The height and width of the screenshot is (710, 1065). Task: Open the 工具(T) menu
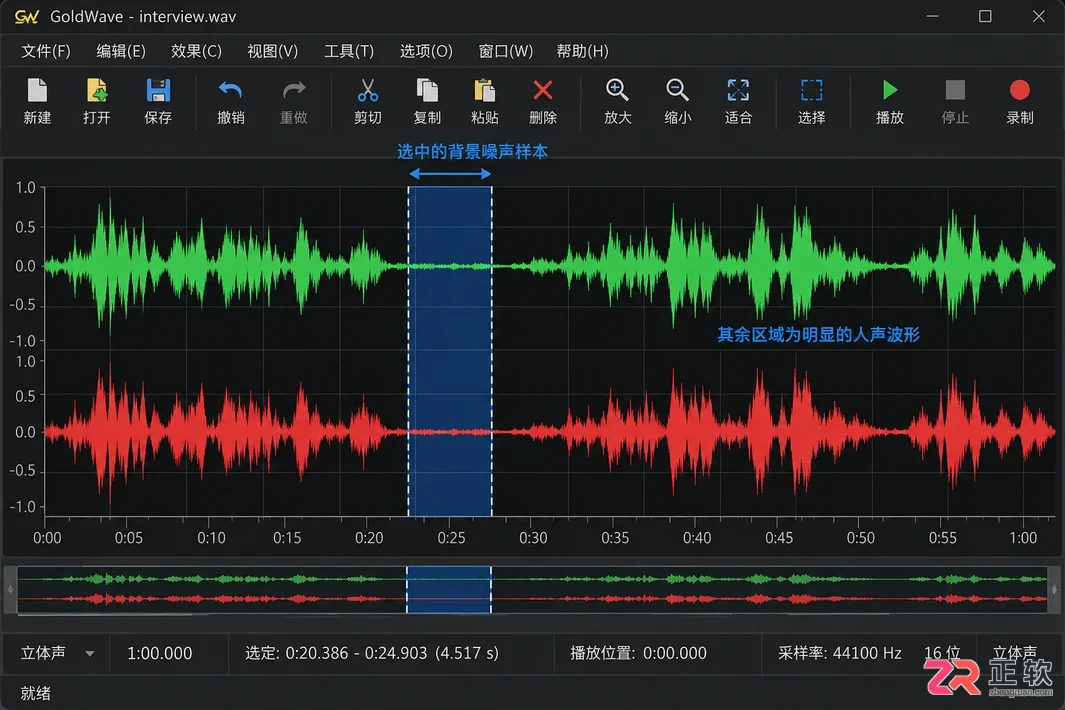pos(348,51)
